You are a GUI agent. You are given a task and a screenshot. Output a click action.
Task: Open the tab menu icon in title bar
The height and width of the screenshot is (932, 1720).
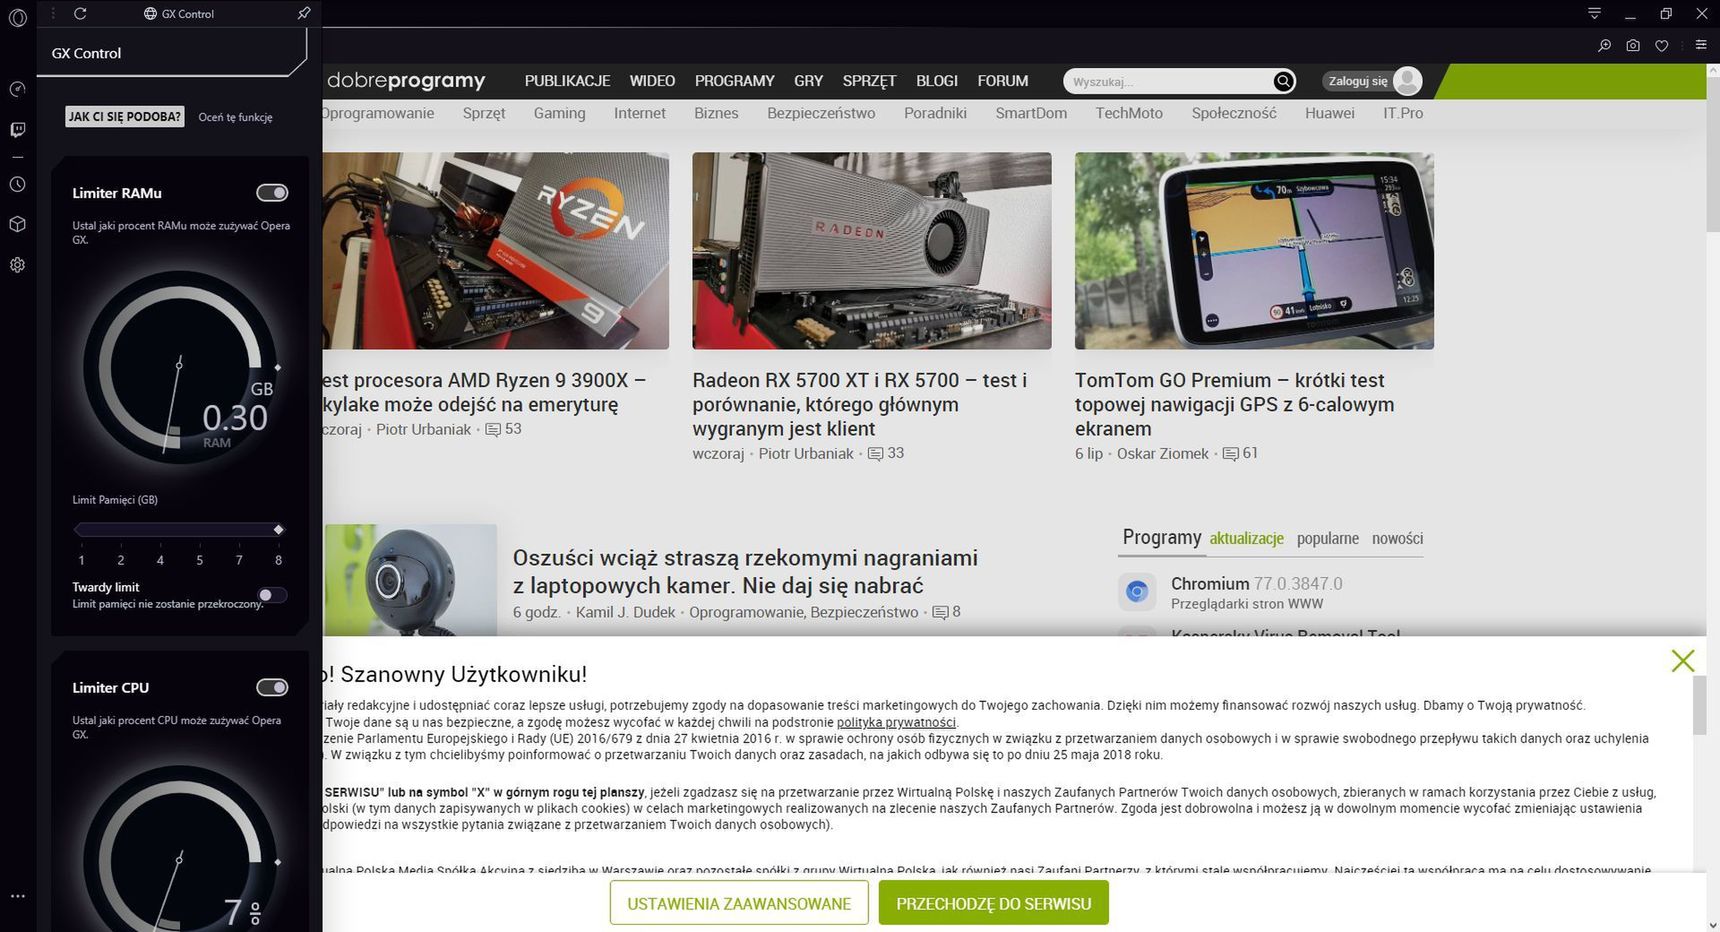(x=1594, y=13)
